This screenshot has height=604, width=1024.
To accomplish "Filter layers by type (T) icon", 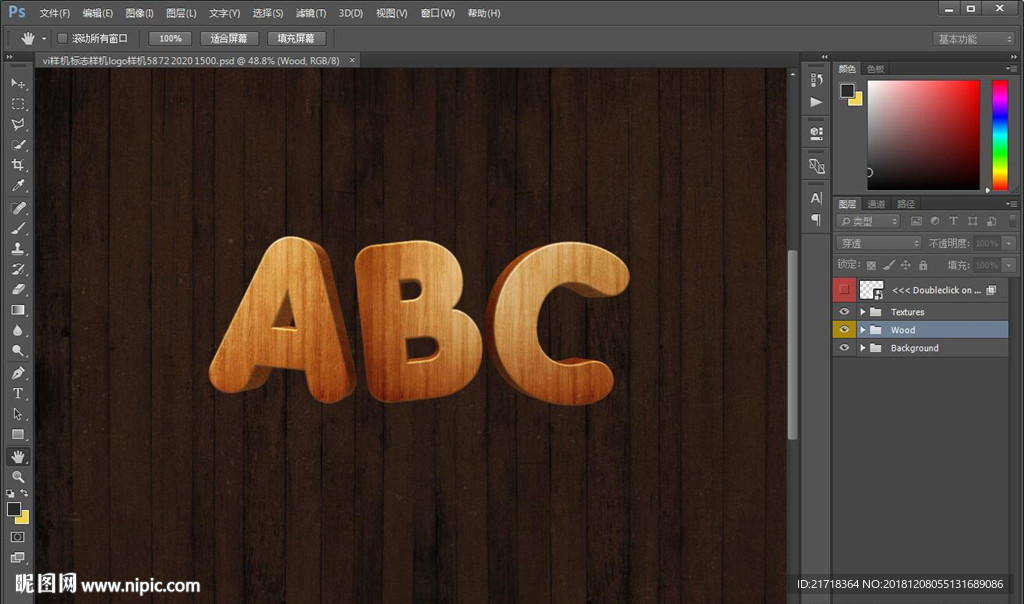I will pos(953,221).
